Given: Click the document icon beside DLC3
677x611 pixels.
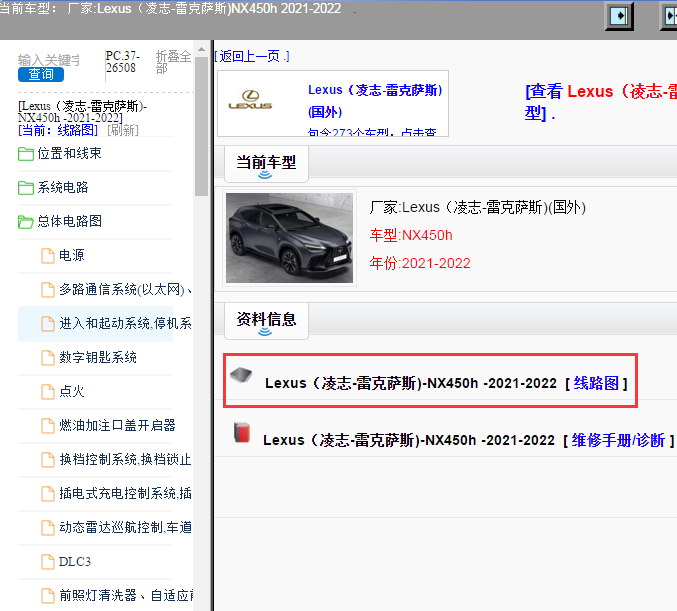Looking at the screenshot, I should [47, 562].
